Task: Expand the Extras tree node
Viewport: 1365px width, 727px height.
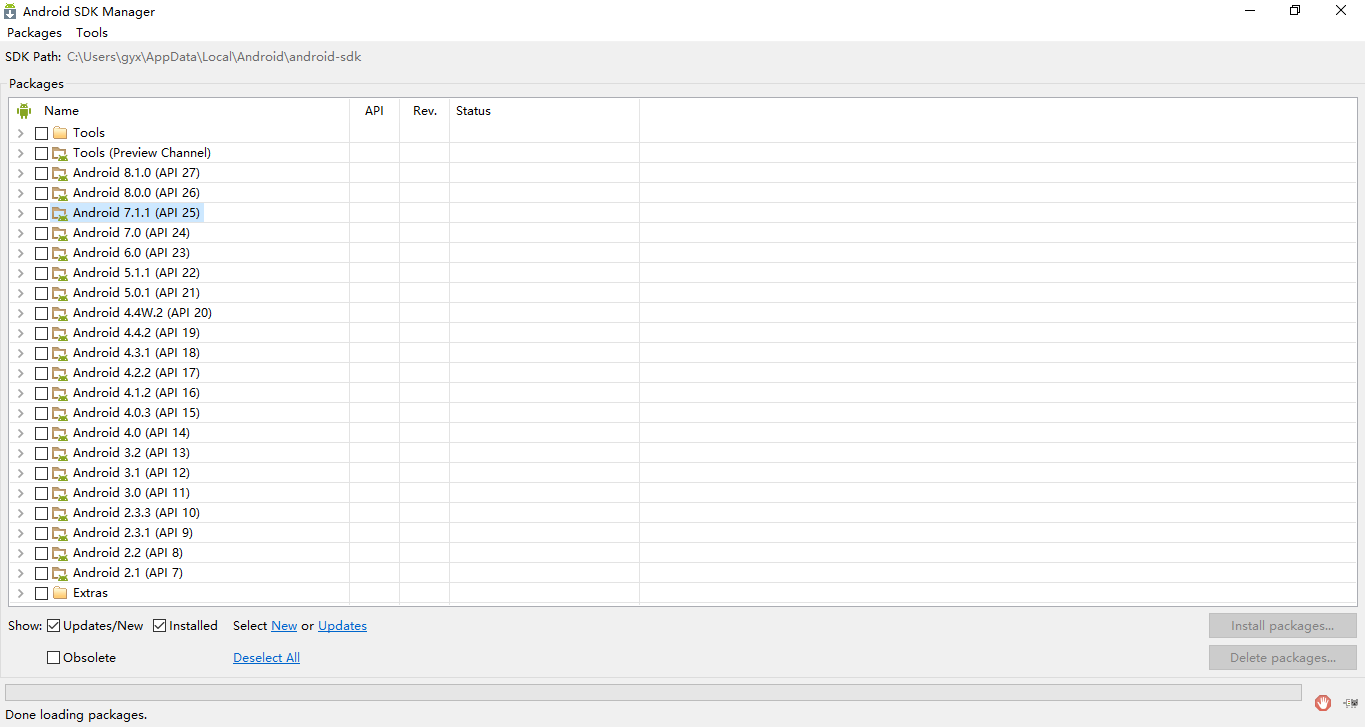Action: tap(20, 593)
